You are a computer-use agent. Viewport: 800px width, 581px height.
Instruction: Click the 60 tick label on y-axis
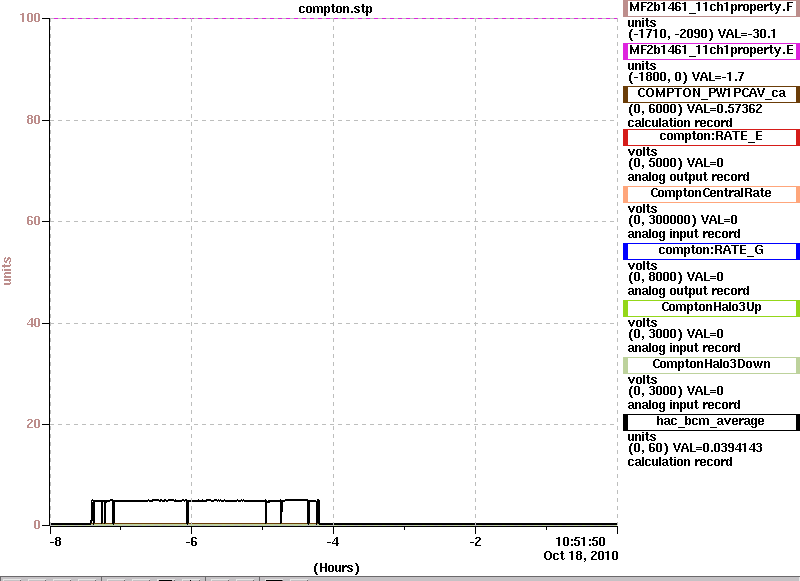tap(33, 221)
